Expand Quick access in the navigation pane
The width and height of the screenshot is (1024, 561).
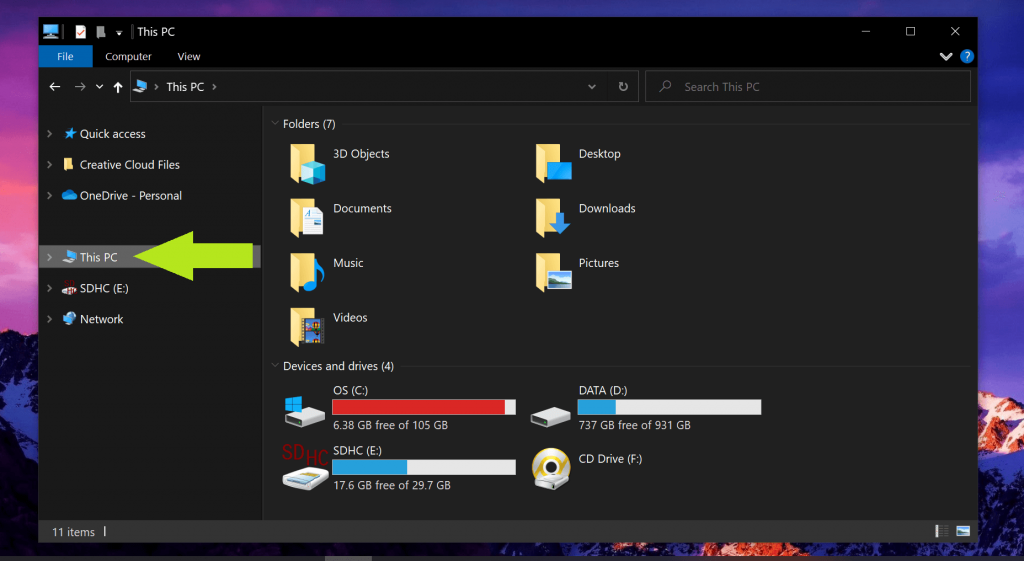pyautogui.click(x=50, y=134)
